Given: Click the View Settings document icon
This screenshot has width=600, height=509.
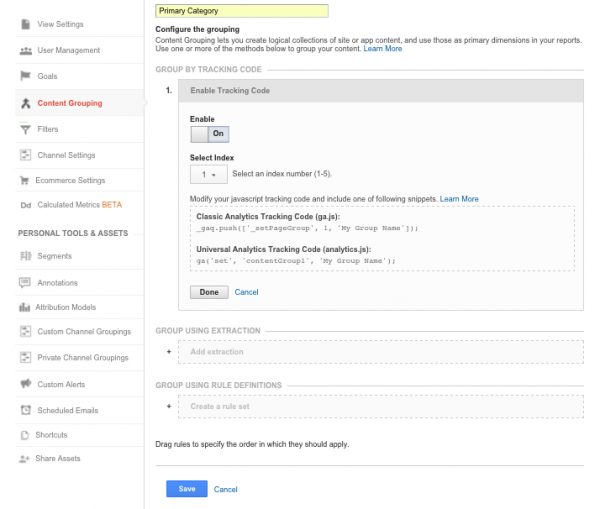Looking at the screenshot, I should [x=26, y=24].
